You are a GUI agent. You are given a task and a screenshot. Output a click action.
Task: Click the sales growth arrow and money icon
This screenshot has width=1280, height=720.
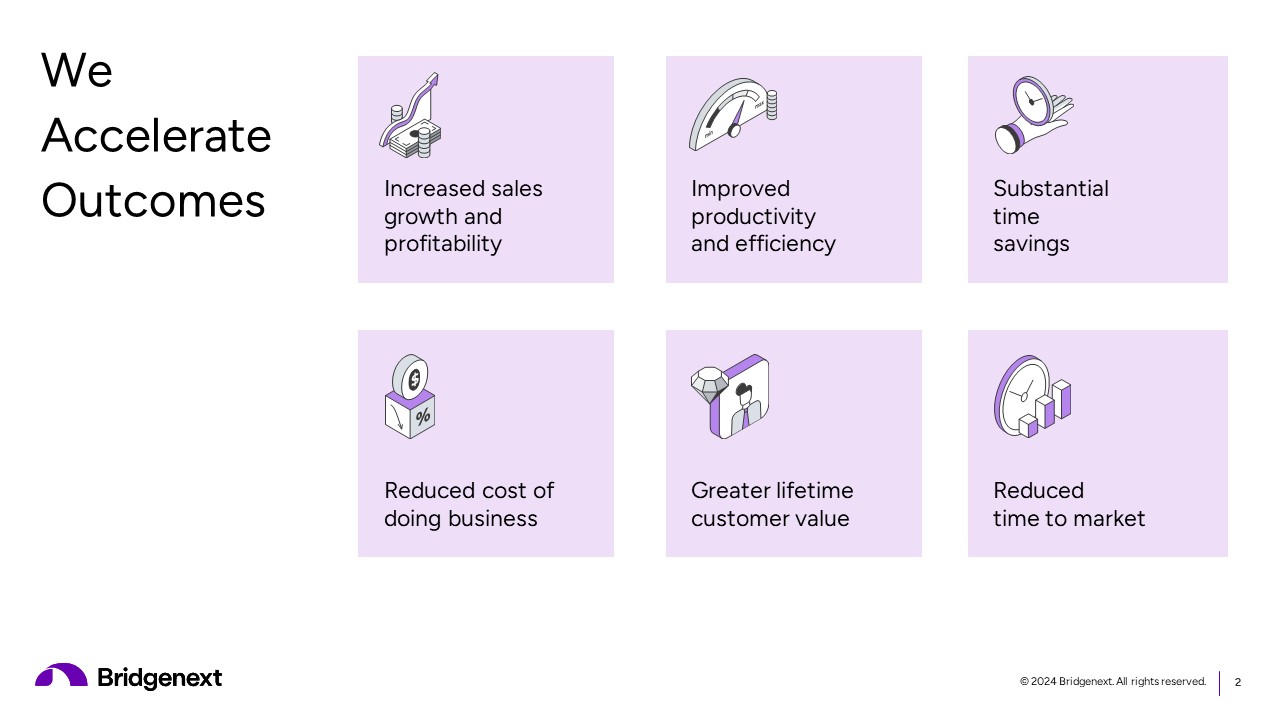(x=411, y=116)
